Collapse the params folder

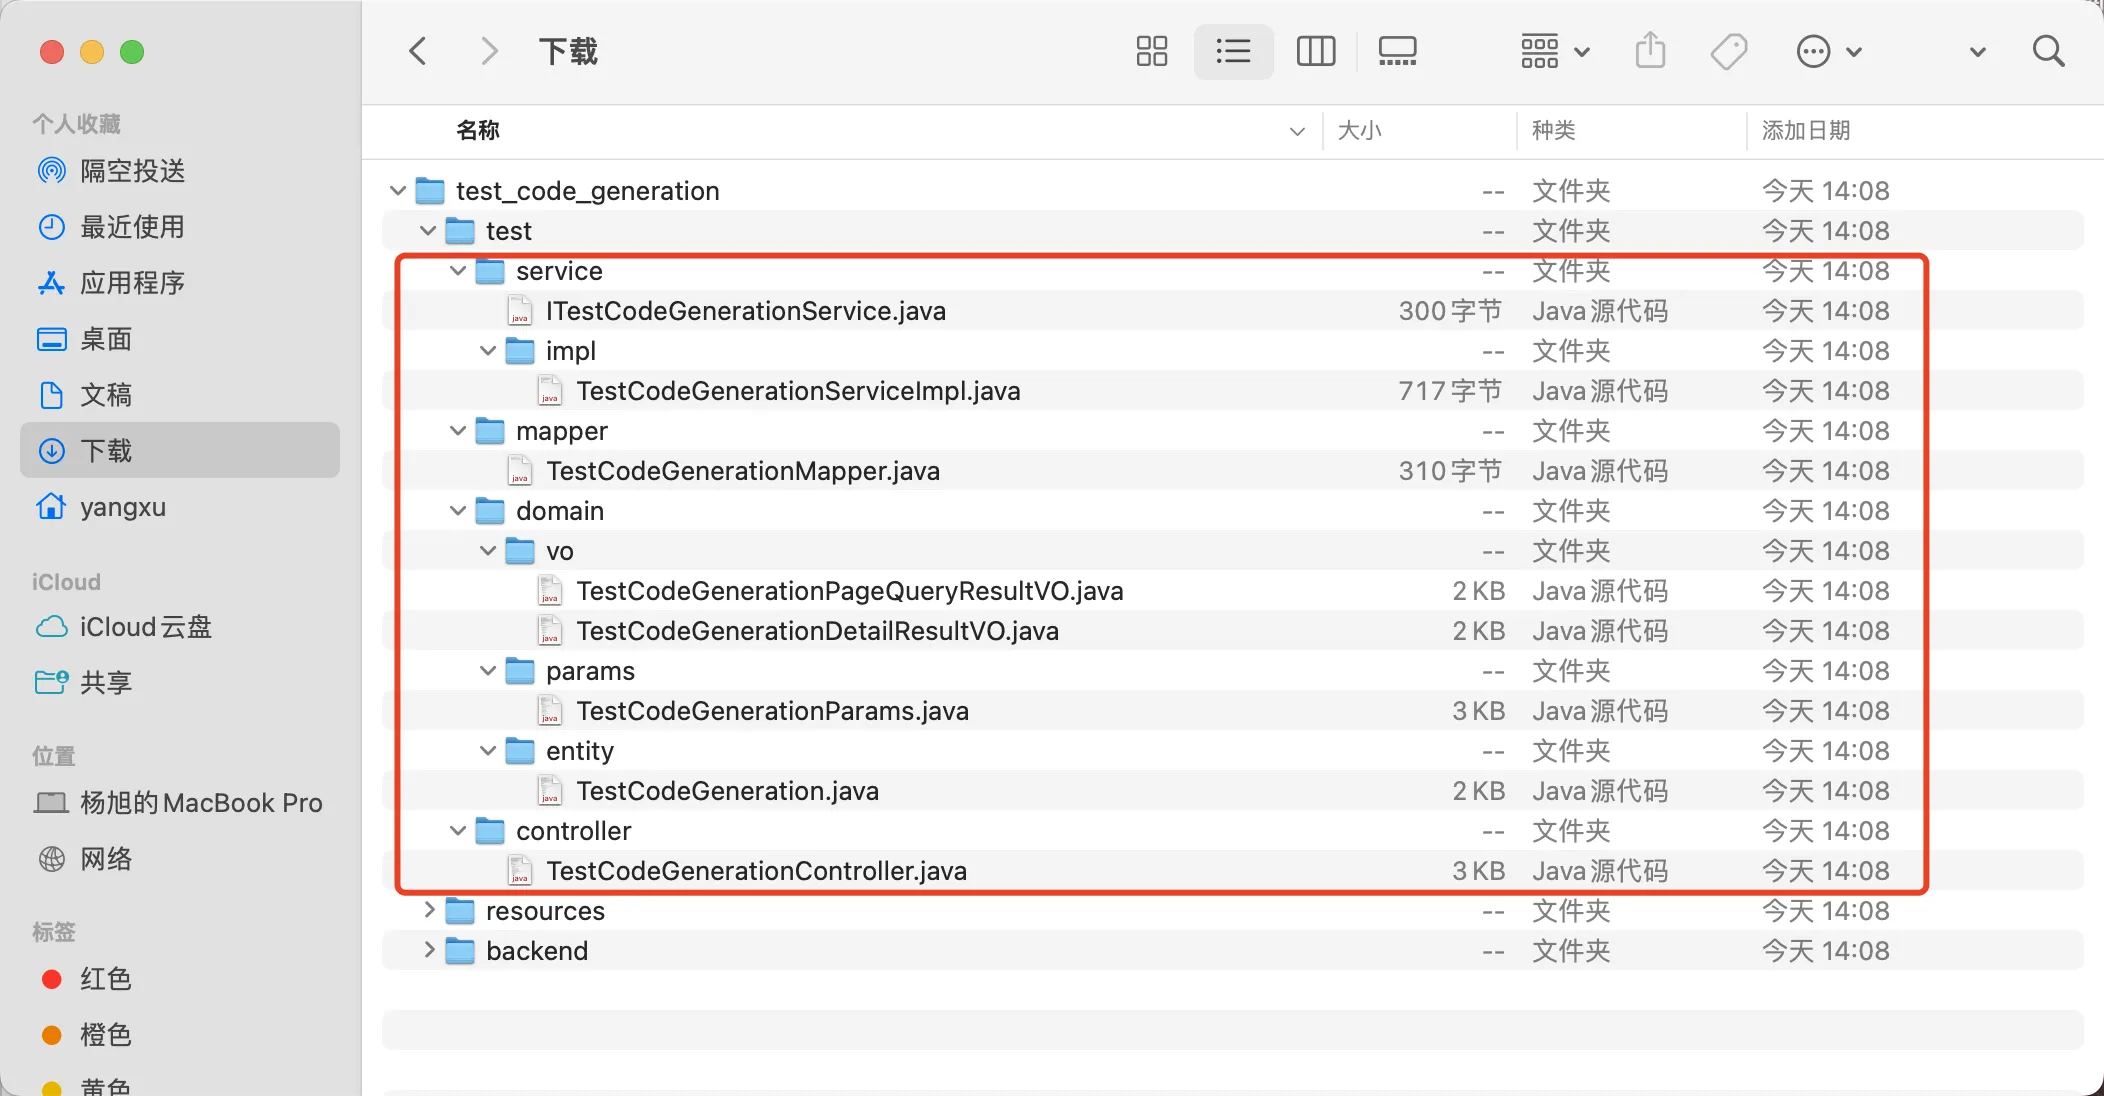[x=488, y=670]
